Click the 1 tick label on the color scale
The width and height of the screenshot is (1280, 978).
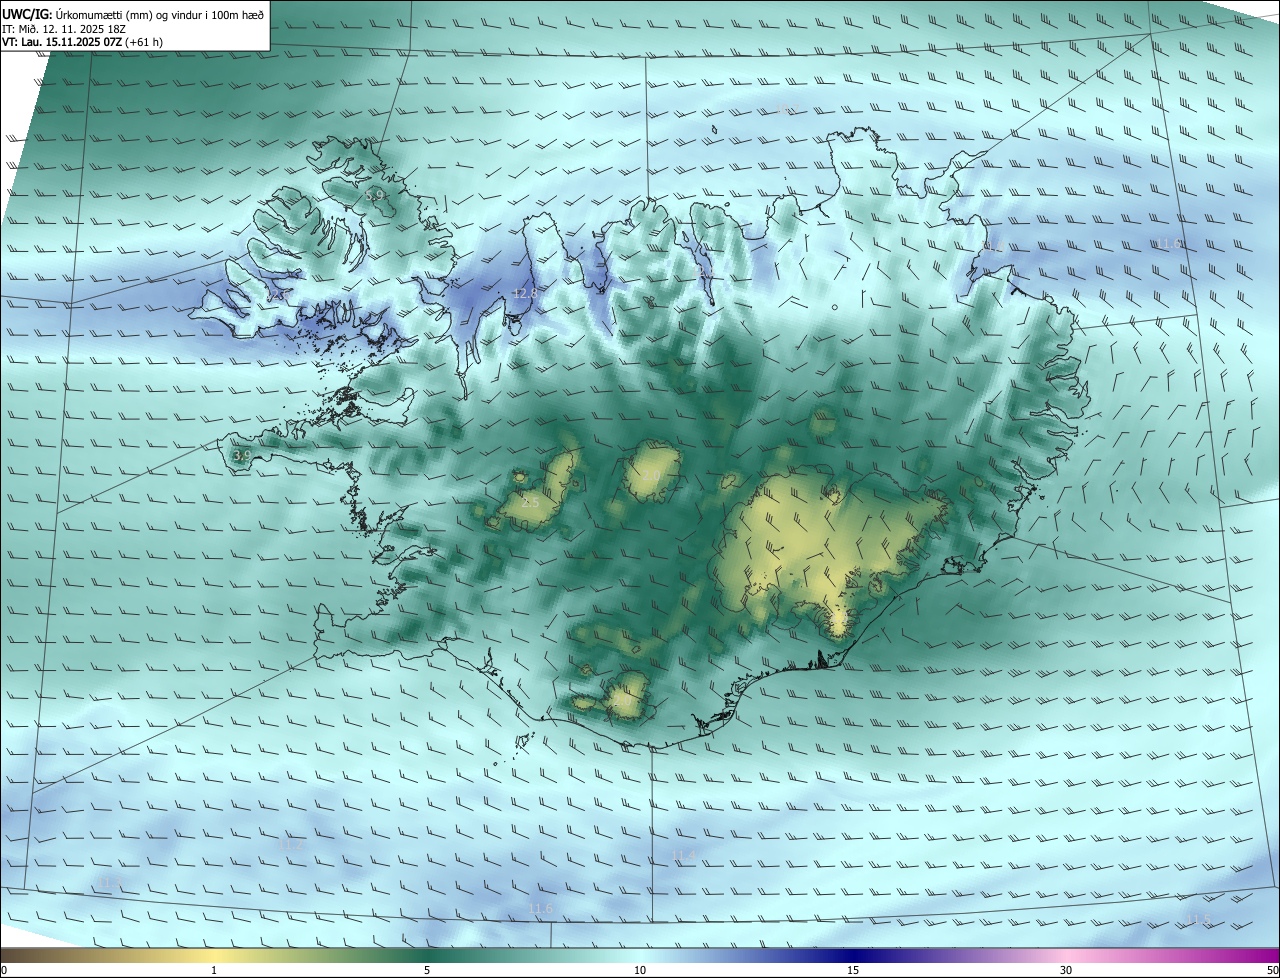(x=214, y=970)
